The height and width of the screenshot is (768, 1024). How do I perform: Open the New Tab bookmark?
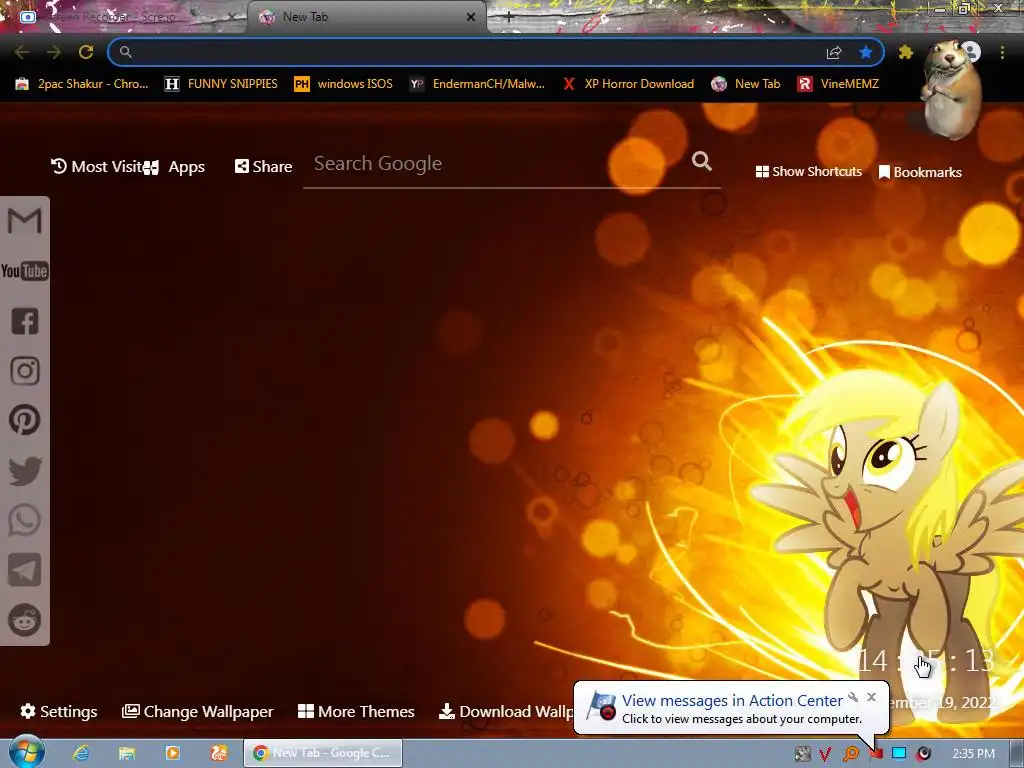click(746, 84)
